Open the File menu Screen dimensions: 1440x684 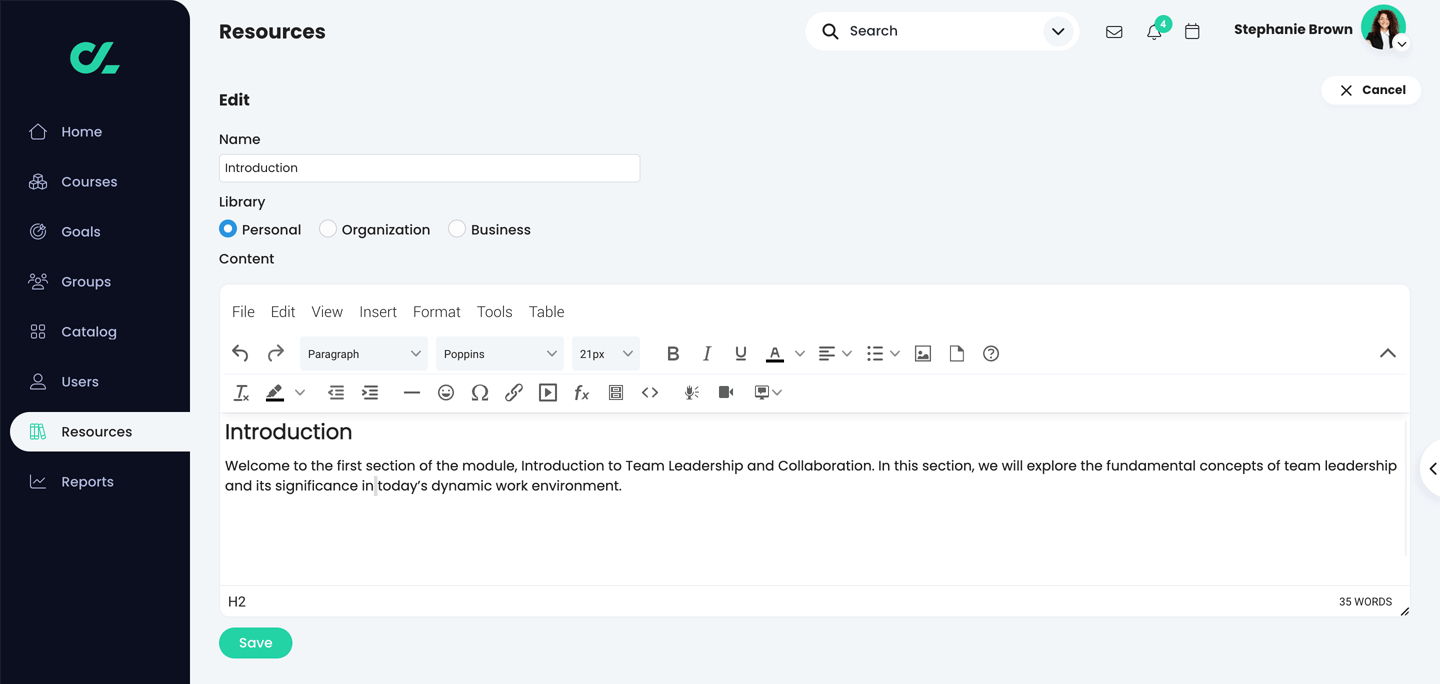point(243,312)
